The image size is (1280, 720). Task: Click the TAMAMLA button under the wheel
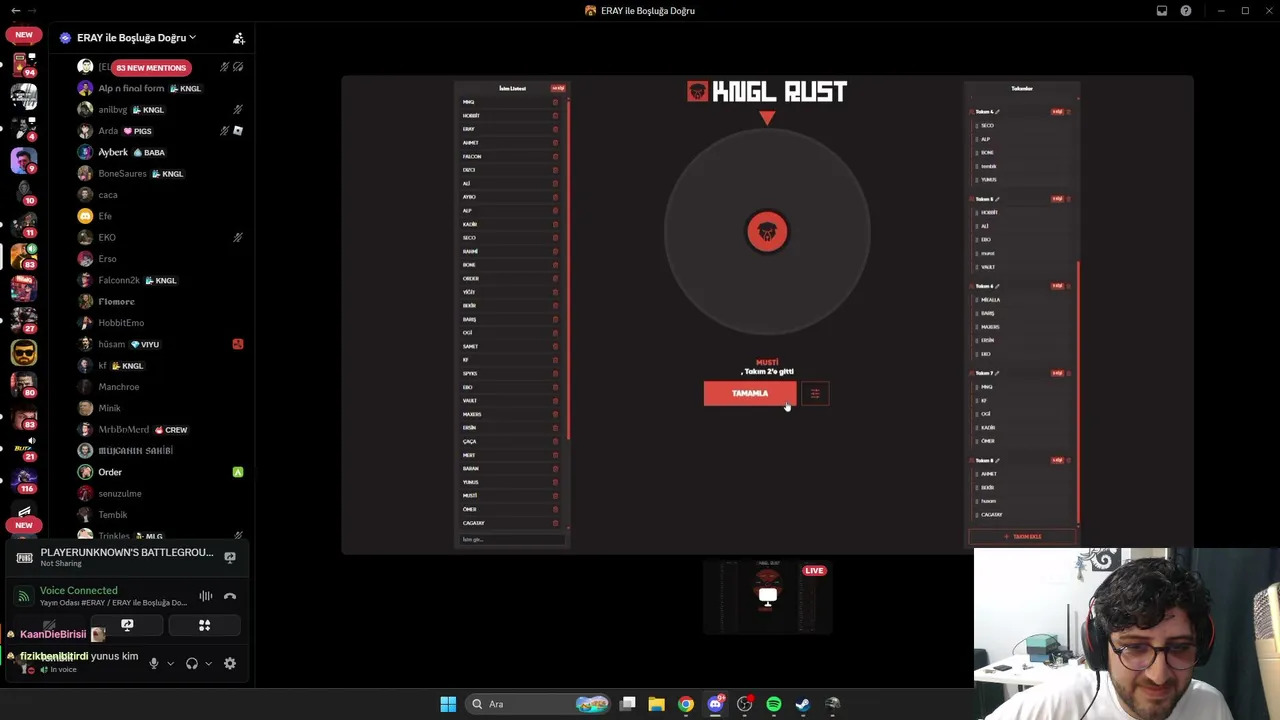coord(750,393)
